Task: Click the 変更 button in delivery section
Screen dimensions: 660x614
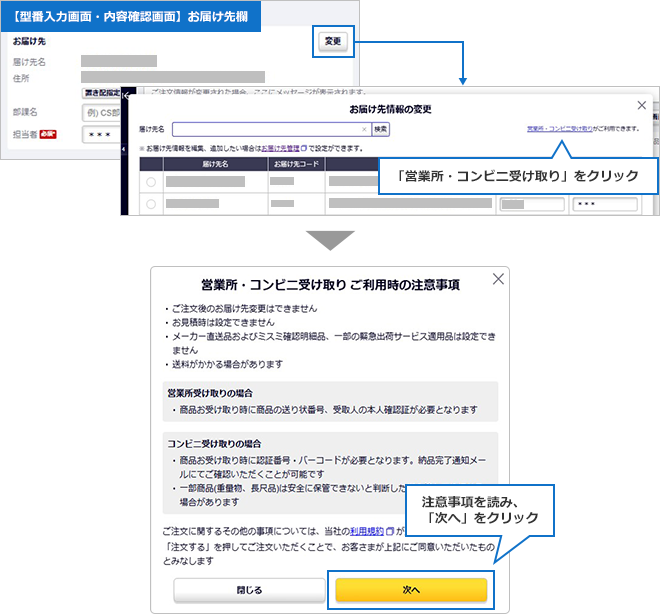Action: tap(333, 41)
